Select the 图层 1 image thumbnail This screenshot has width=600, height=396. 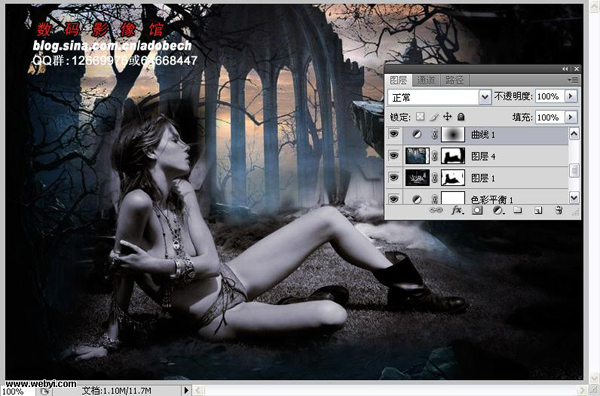417,178
